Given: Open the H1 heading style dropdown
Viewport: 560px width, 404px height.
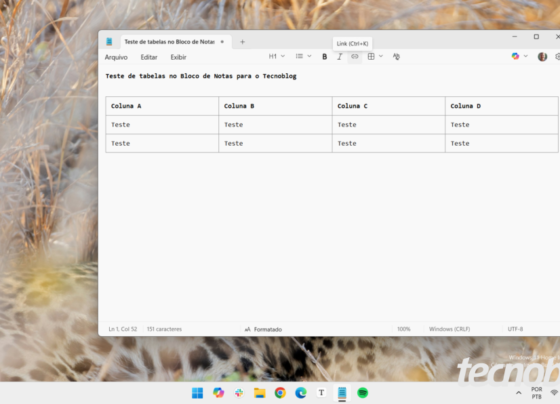Looking at the screenshot, I should pos(276,56).
